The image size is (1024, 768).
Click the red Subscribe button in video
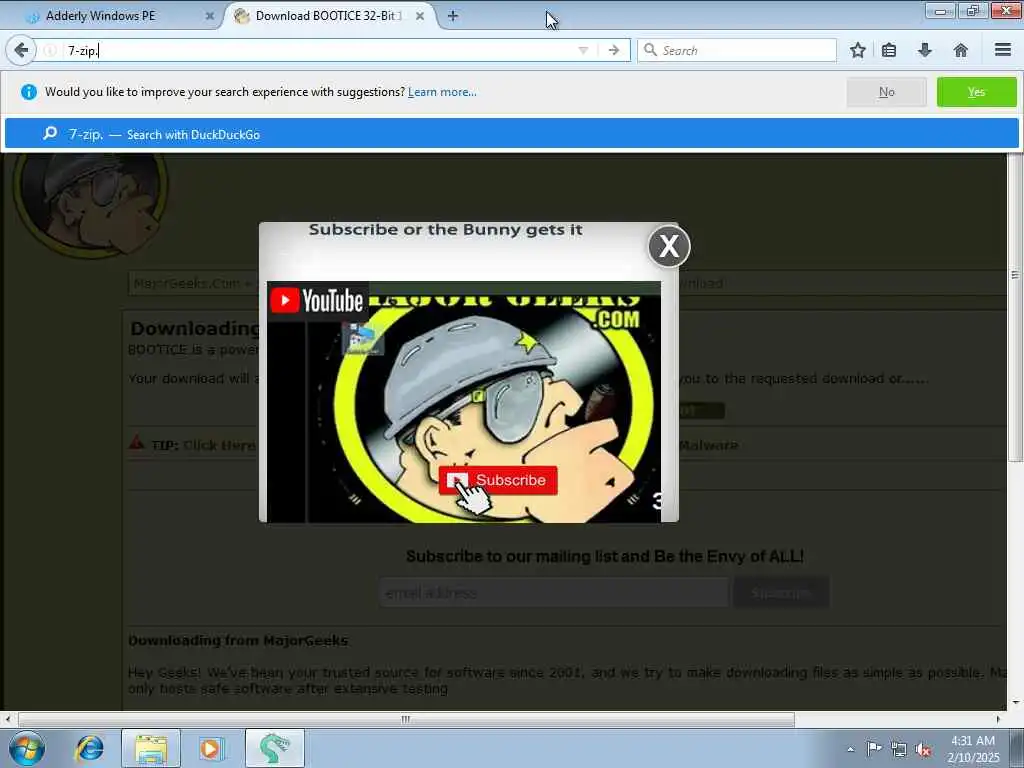click(x=498, y=480)
